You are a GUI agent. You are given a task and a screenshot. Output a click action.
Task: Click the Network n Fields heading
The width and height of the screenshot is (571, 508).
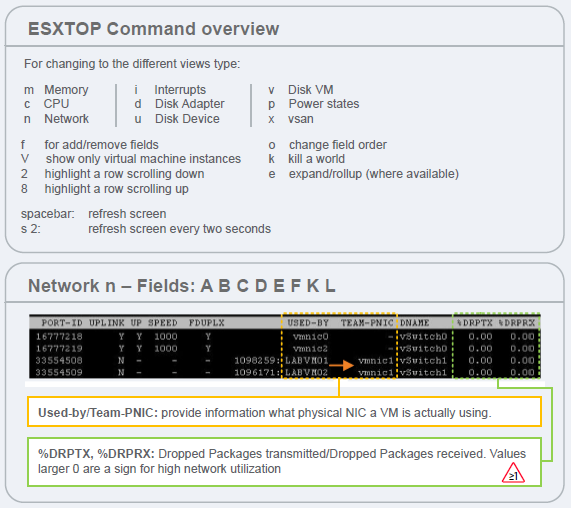click(x=181, y=286)
